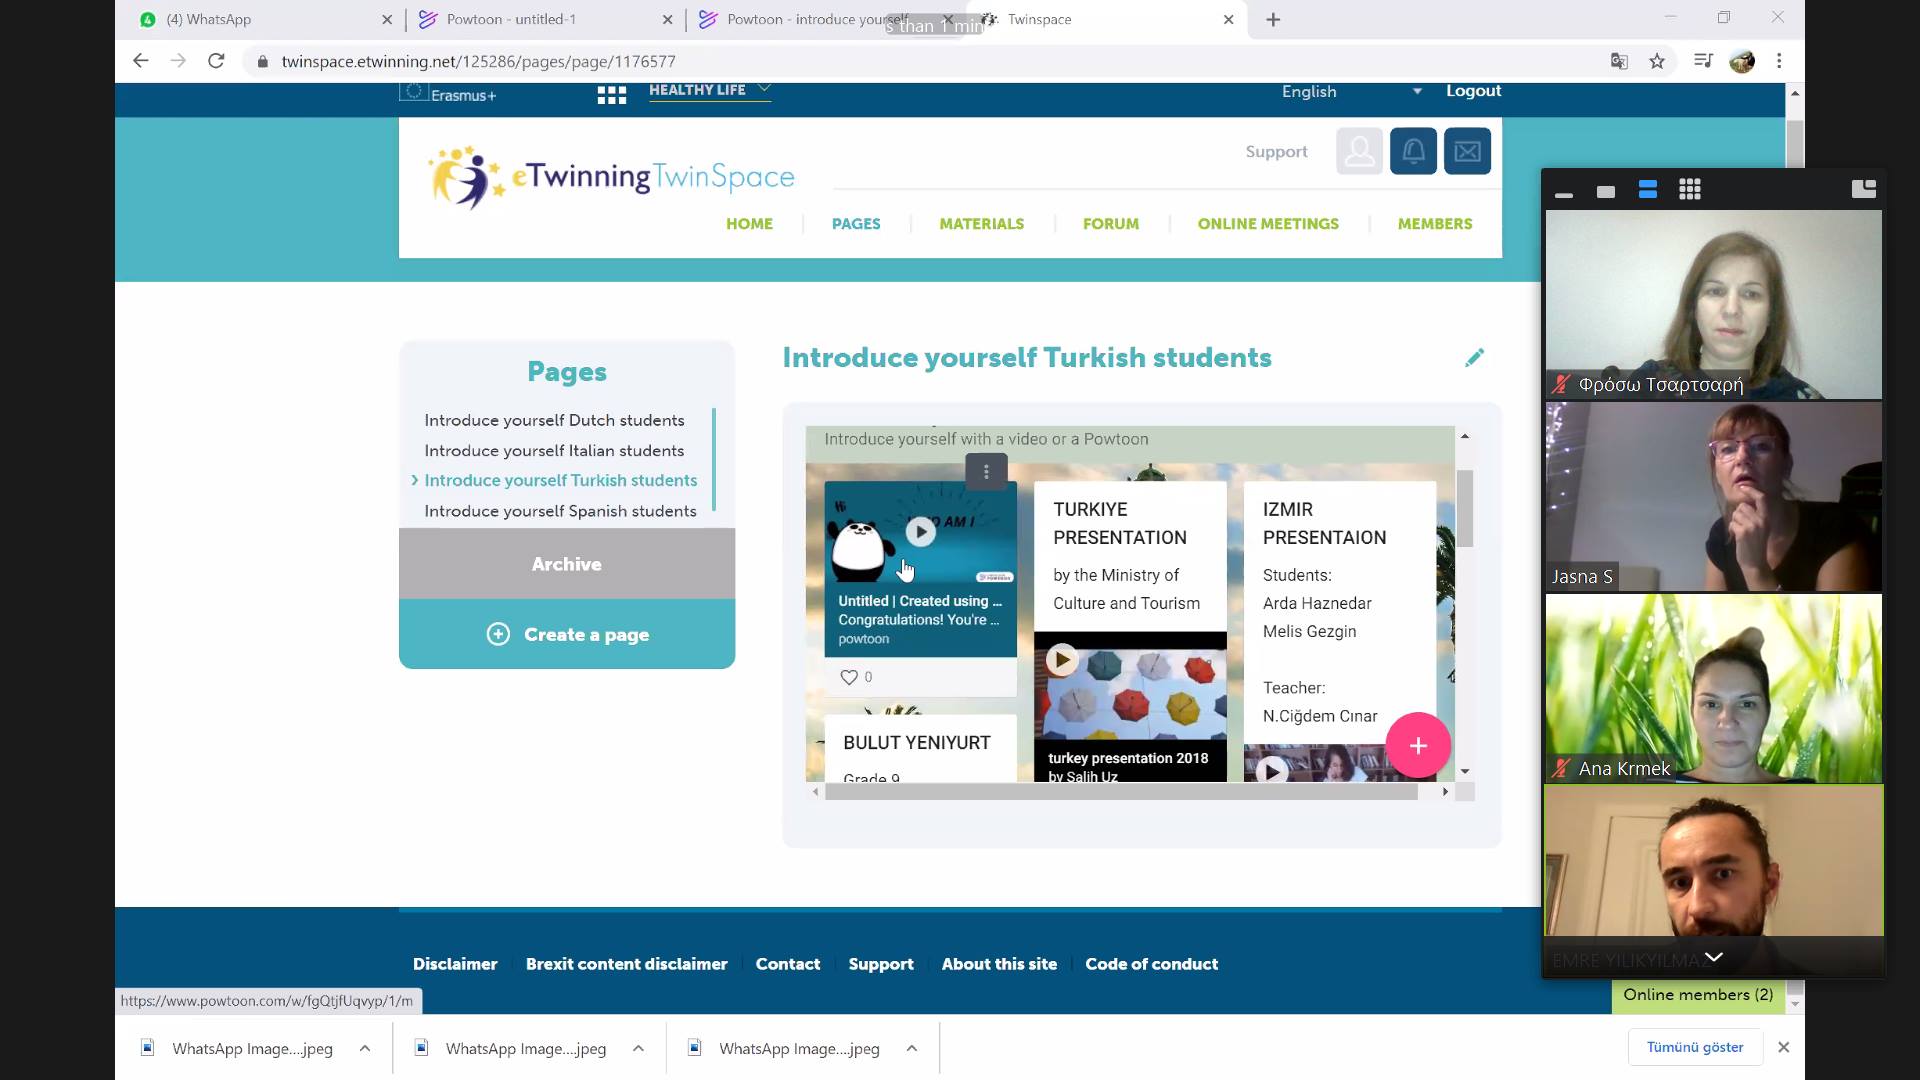Play the Powtoon panda video
This screenshot has height=1080, width=1920.
[921, 531]
